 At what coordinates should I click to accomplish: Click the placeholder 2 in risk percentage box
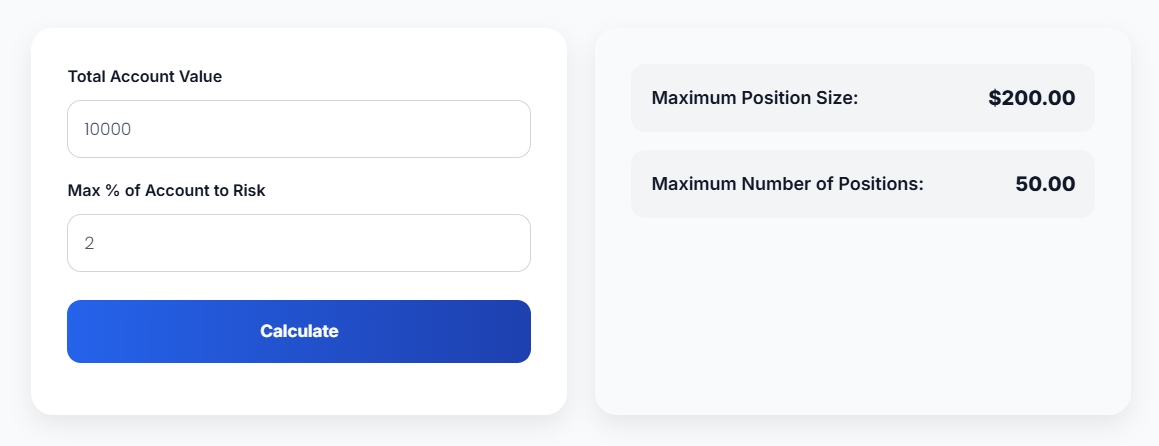[x=89, y=243]
